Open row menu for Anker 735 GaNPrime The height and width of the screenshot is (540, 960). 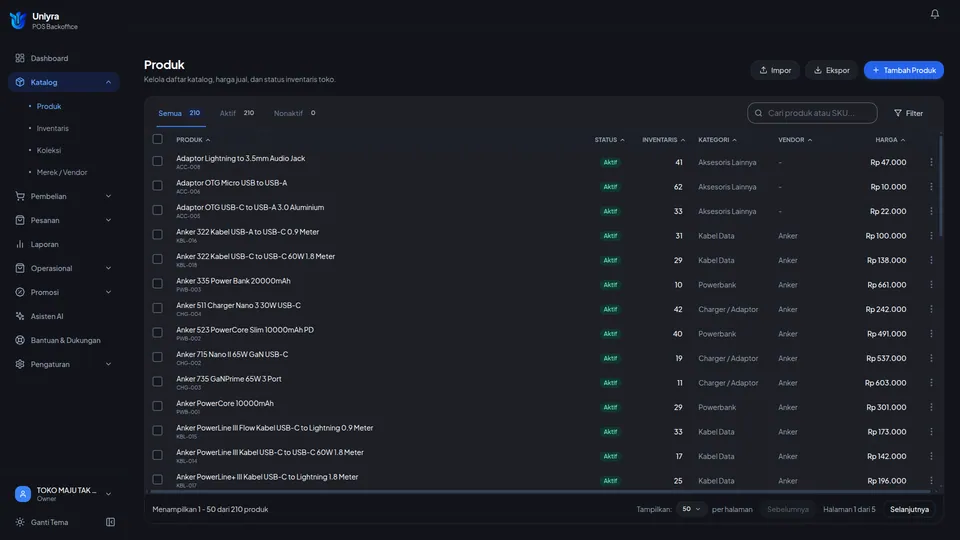[x=931, y=383]
